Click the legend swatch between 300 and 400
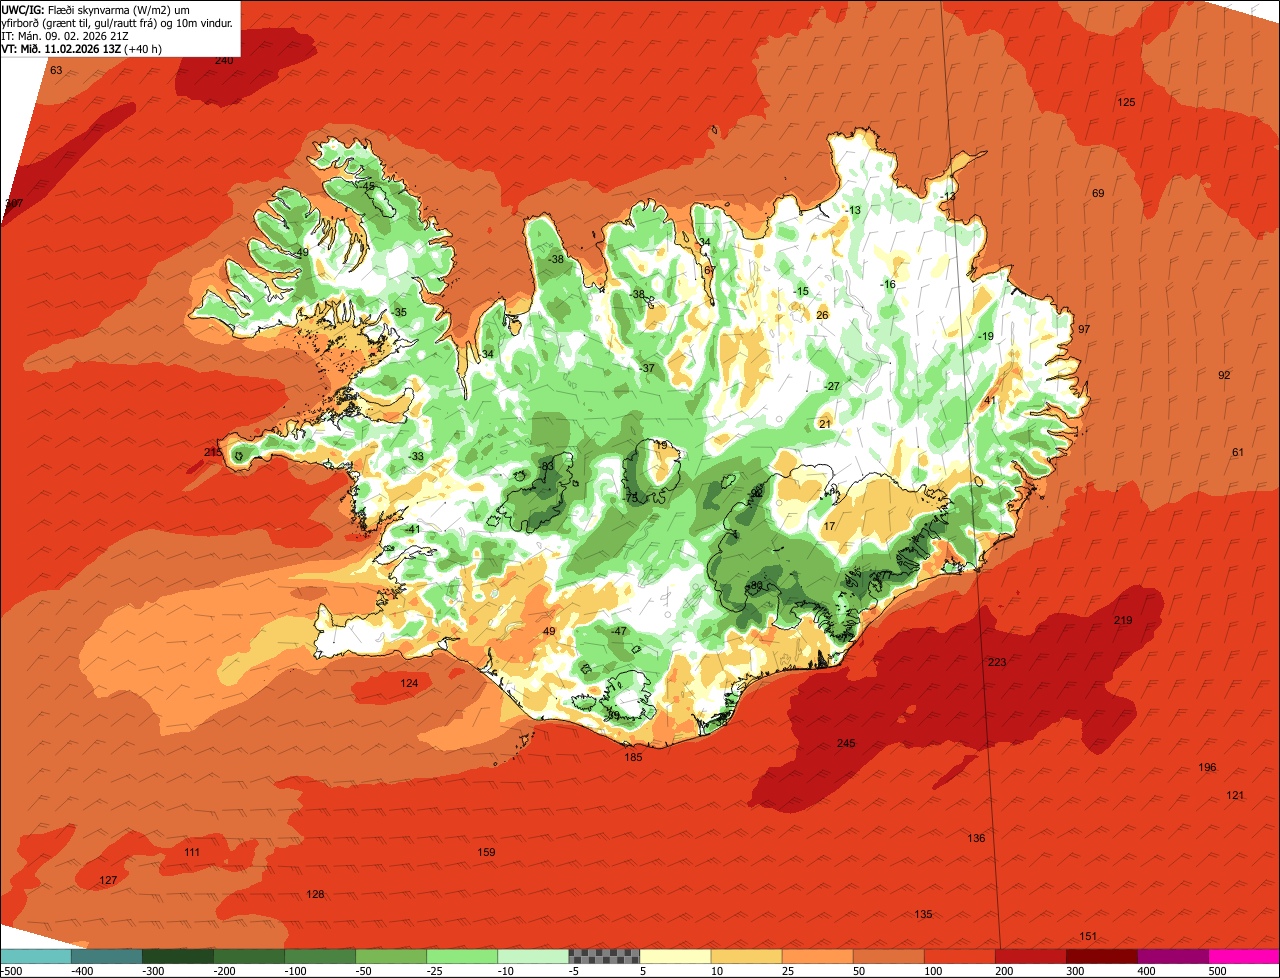Viewport: 1280px width, 978px height. tap(1102, 956)
